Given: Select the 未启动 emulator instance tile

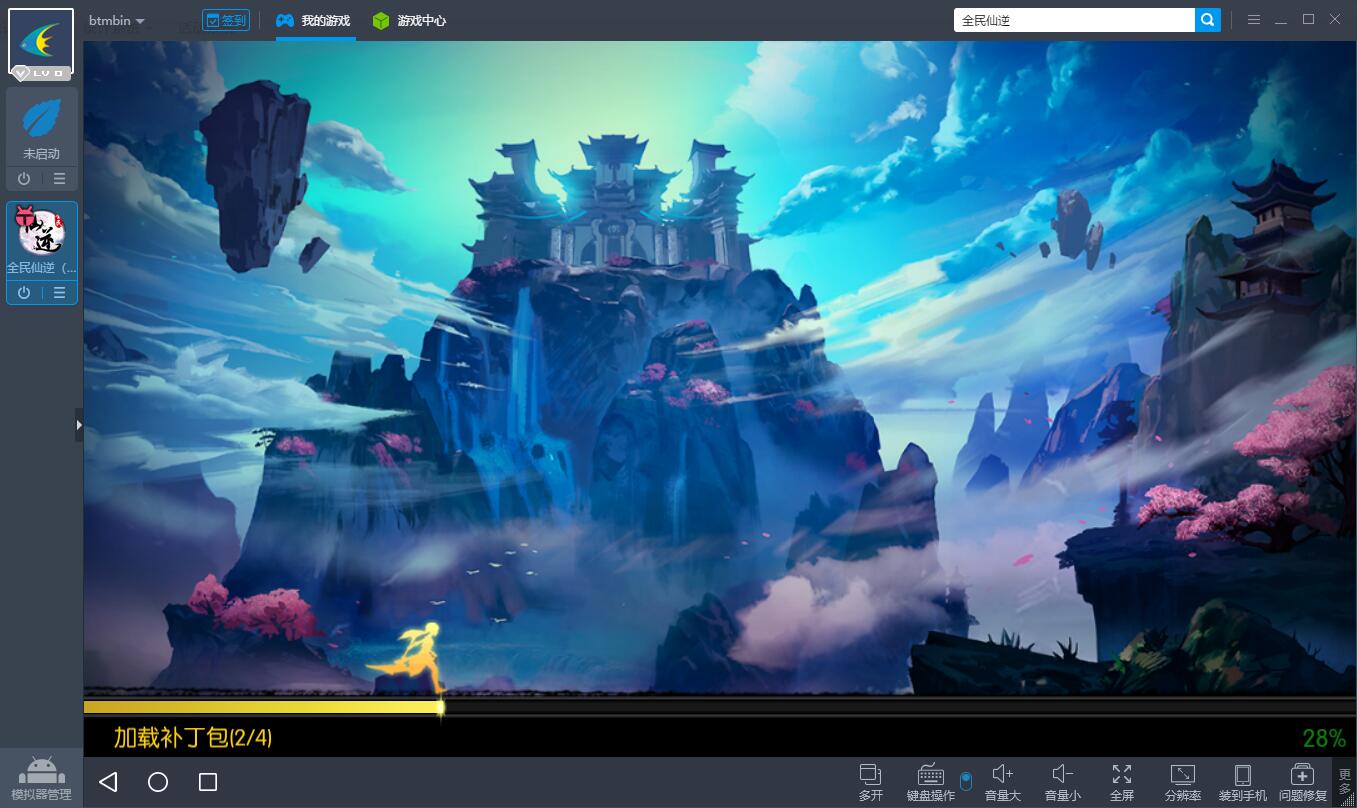Looking at the screenshot, I should click(42, 127).
